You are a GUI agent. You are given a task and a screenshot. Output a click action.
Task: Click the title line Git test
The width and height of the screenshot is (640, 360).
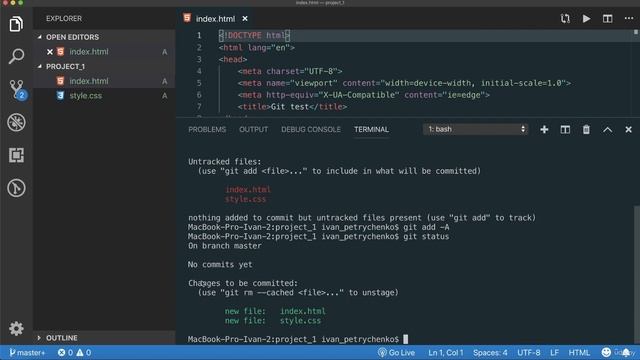(x=292, y=107)
